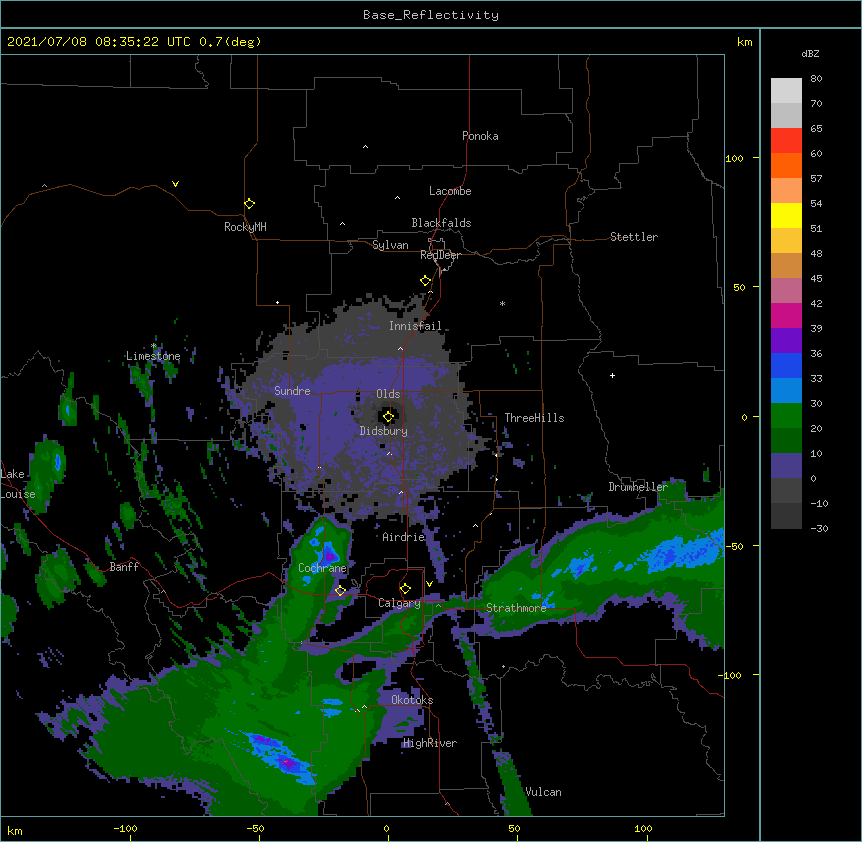Click the yellow V marker east of Calgary
Viewport: 862px width, 842px height.
429,584
